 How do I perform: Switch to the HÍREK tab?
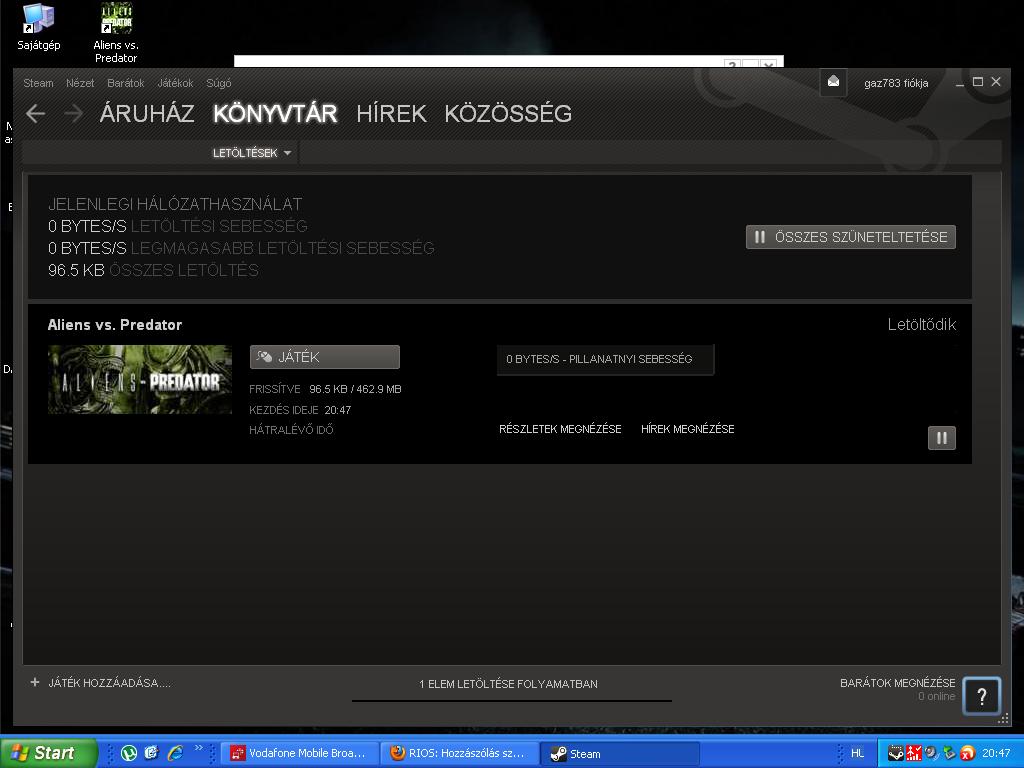(391, 114)
